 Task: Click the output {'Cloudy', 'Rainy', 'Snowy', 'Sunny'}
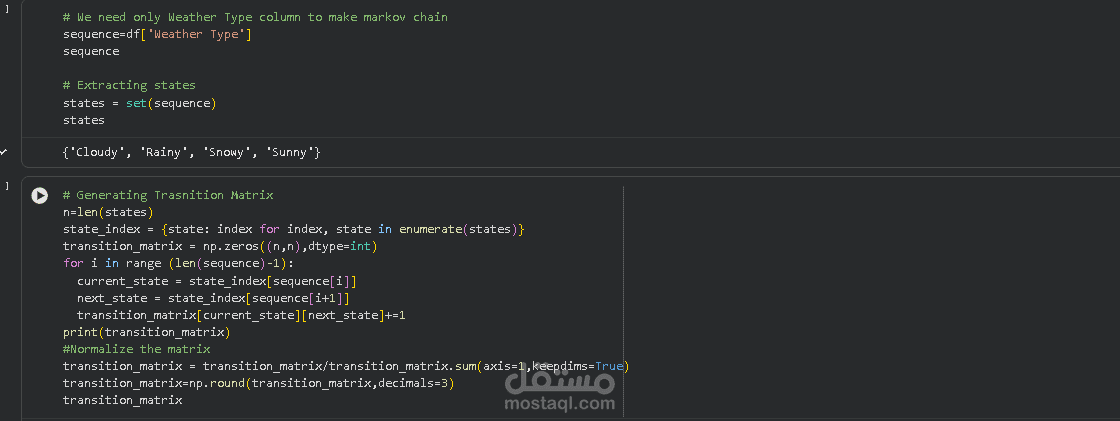(191, 152)
